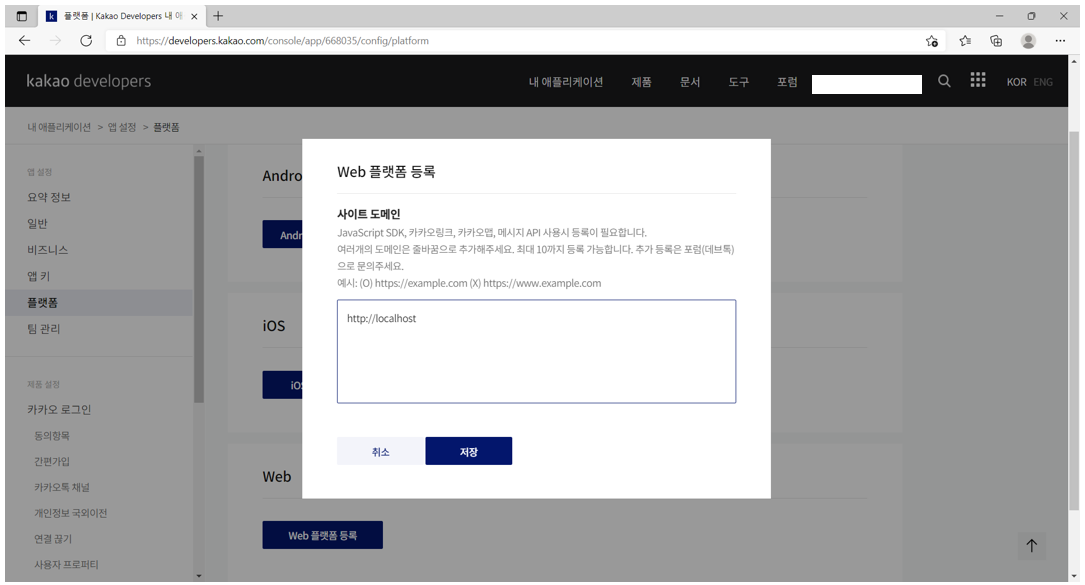Open the browser profile avatar
1085x585 pixels.
[1028, 41]
